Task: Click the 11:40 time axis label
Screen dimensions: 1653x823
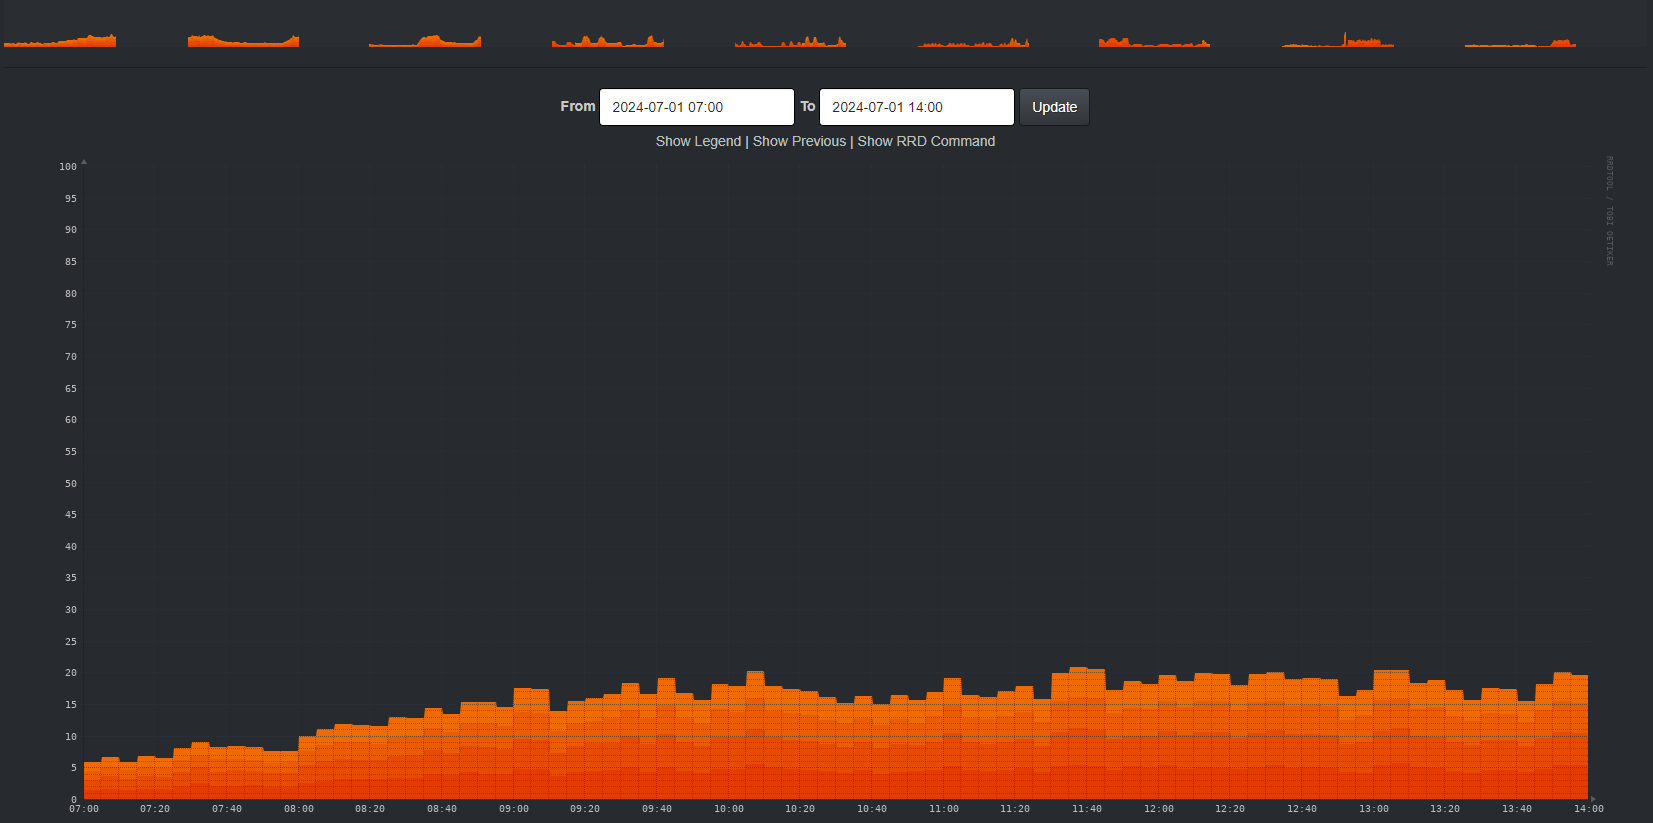Action: point(1087,809)
